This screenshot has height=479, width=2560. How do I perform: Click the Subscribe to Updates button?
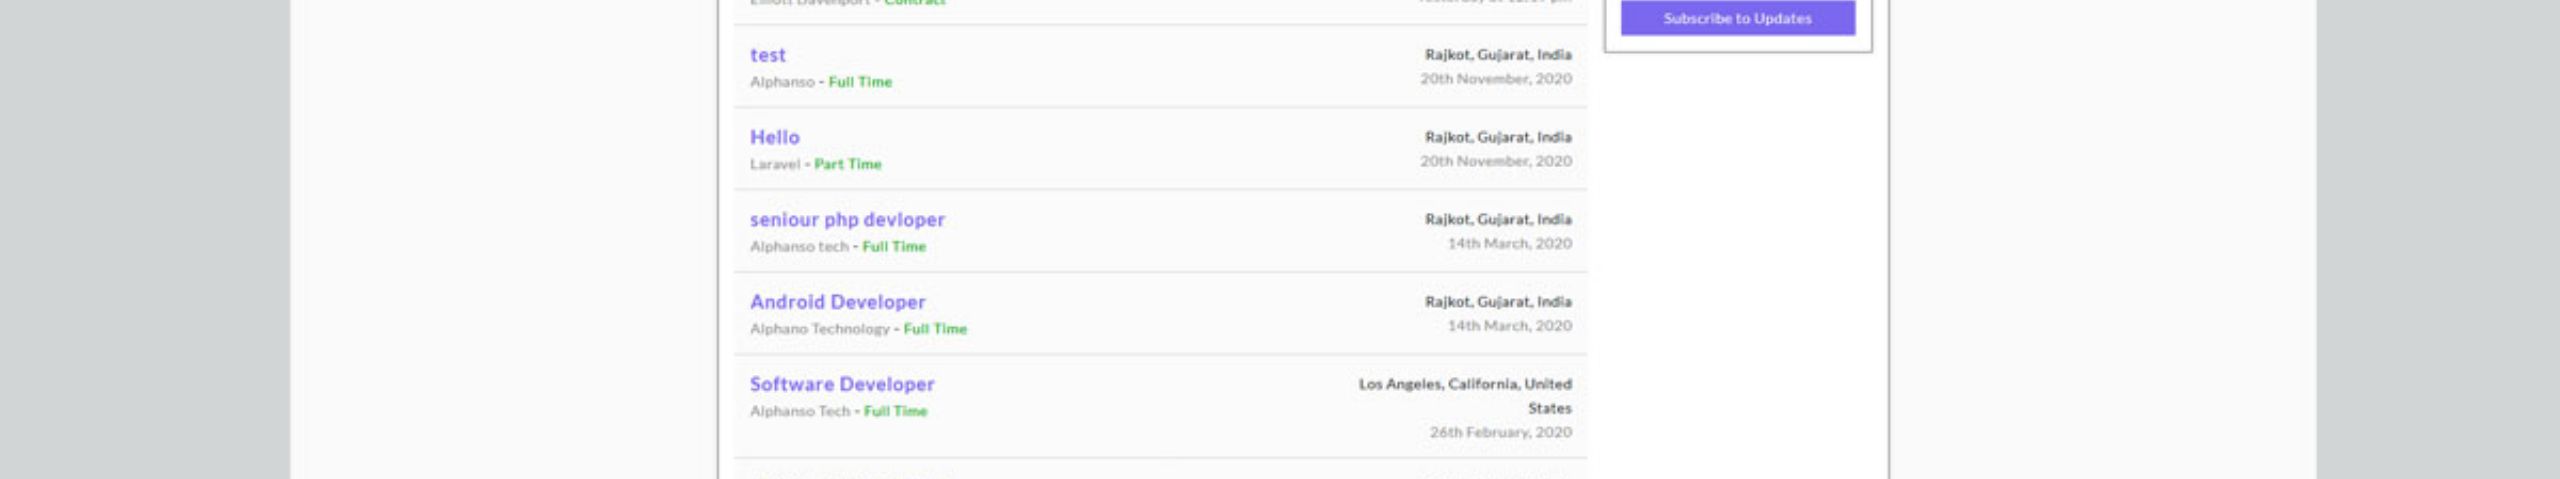coord(1737,18)
